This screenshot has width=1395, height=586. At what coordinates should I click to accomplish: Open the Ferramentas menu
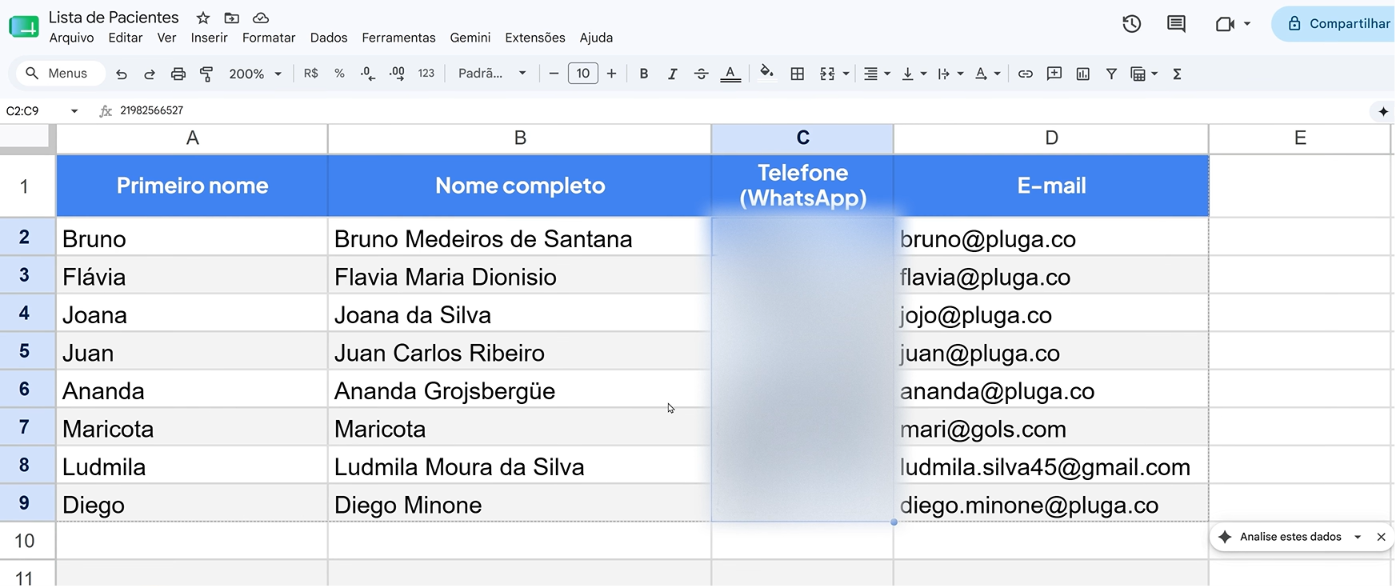click(x=398, y=38)
